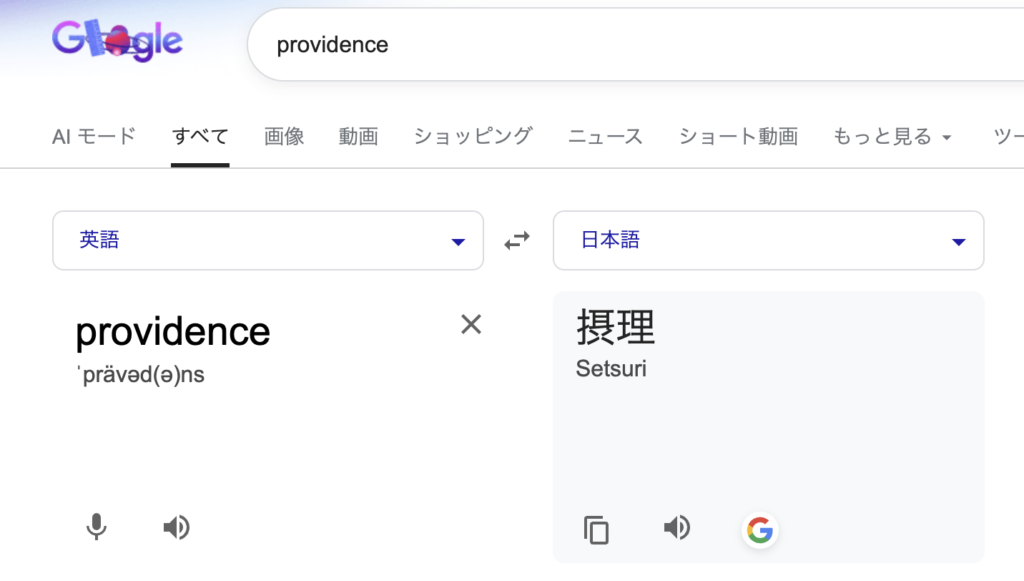Select the すべて tab
This screenshot has height=581, width=1024.
pyautogui.click(x=200, y=137)
